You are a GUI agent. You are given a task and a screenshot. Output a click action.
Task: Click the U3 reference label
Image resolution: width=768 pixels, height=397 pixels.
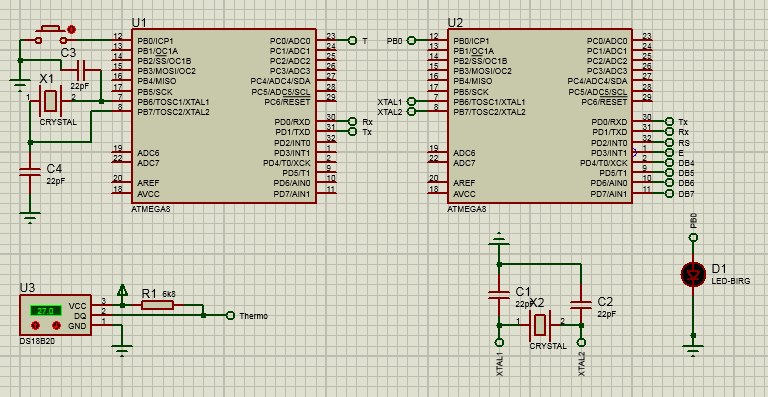click(27, 288)
